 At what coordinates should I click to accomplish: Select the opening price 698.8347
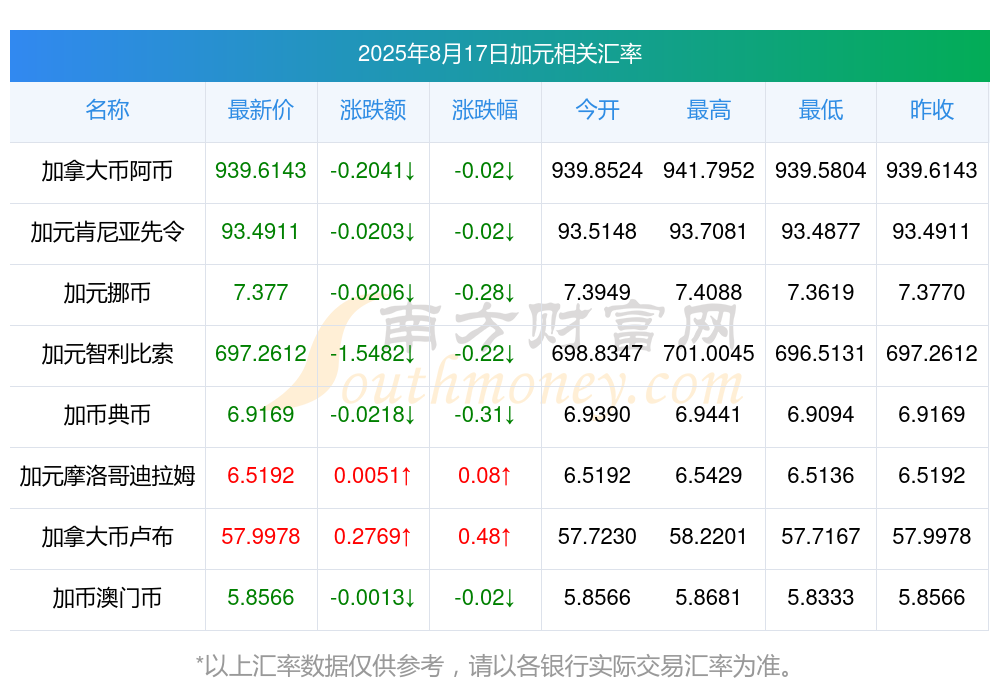click(597, 353)
